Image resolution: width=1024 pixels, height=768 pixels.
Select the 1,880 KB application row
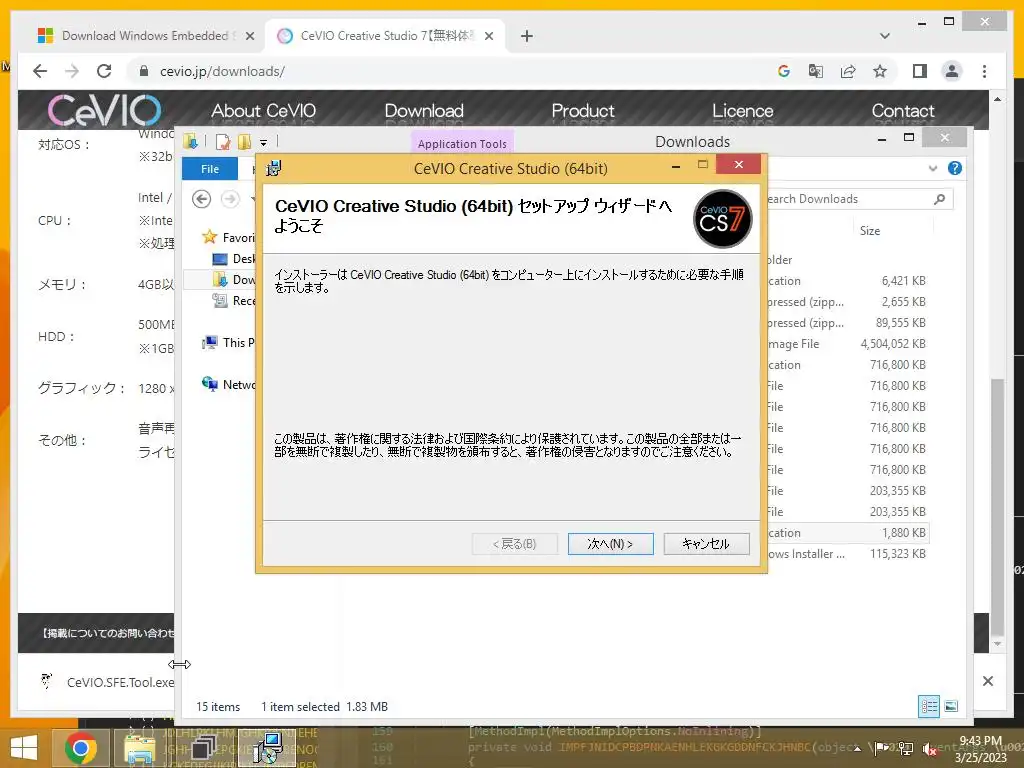point(847,533)
